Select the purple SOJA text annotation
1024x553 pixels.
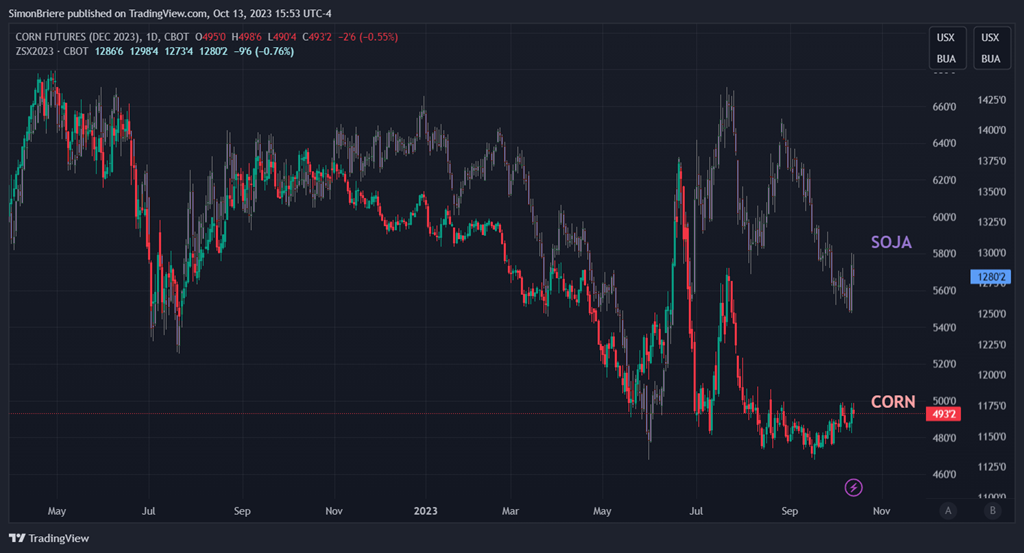890,242
